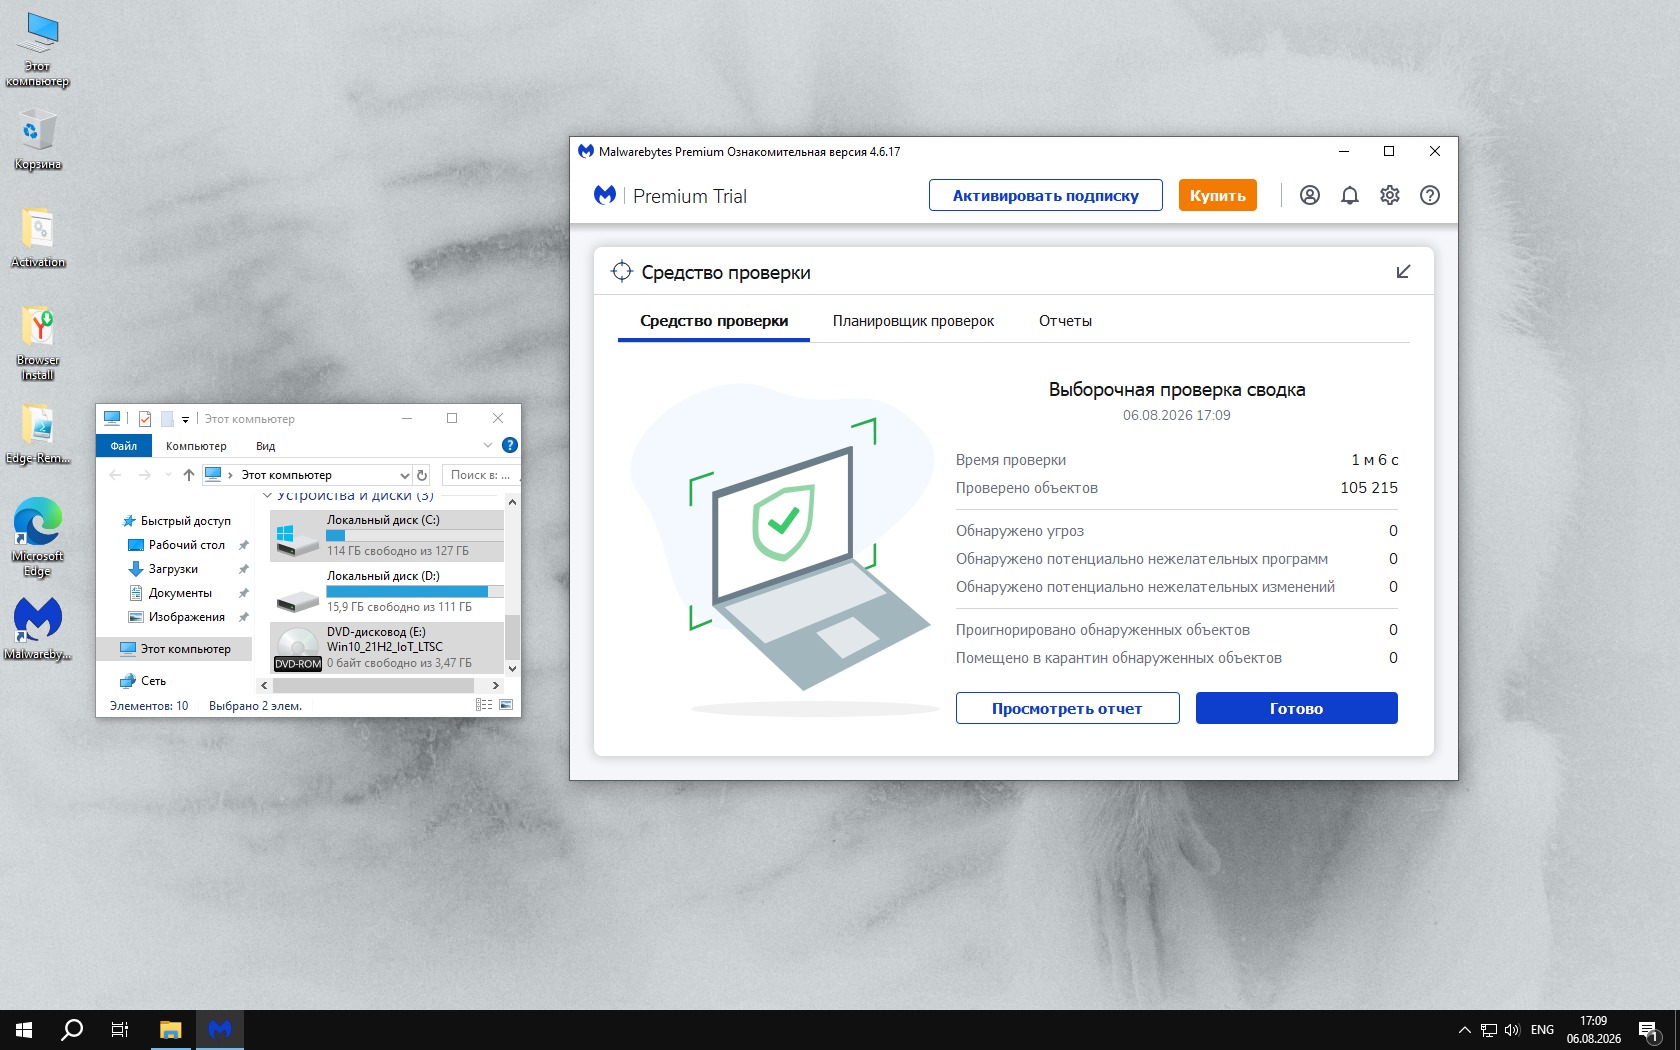The image size is (1680, 1050).
Task: Expand the Explorer ribbon chevron
Action: pyautogui.click(x=488, y=446)
